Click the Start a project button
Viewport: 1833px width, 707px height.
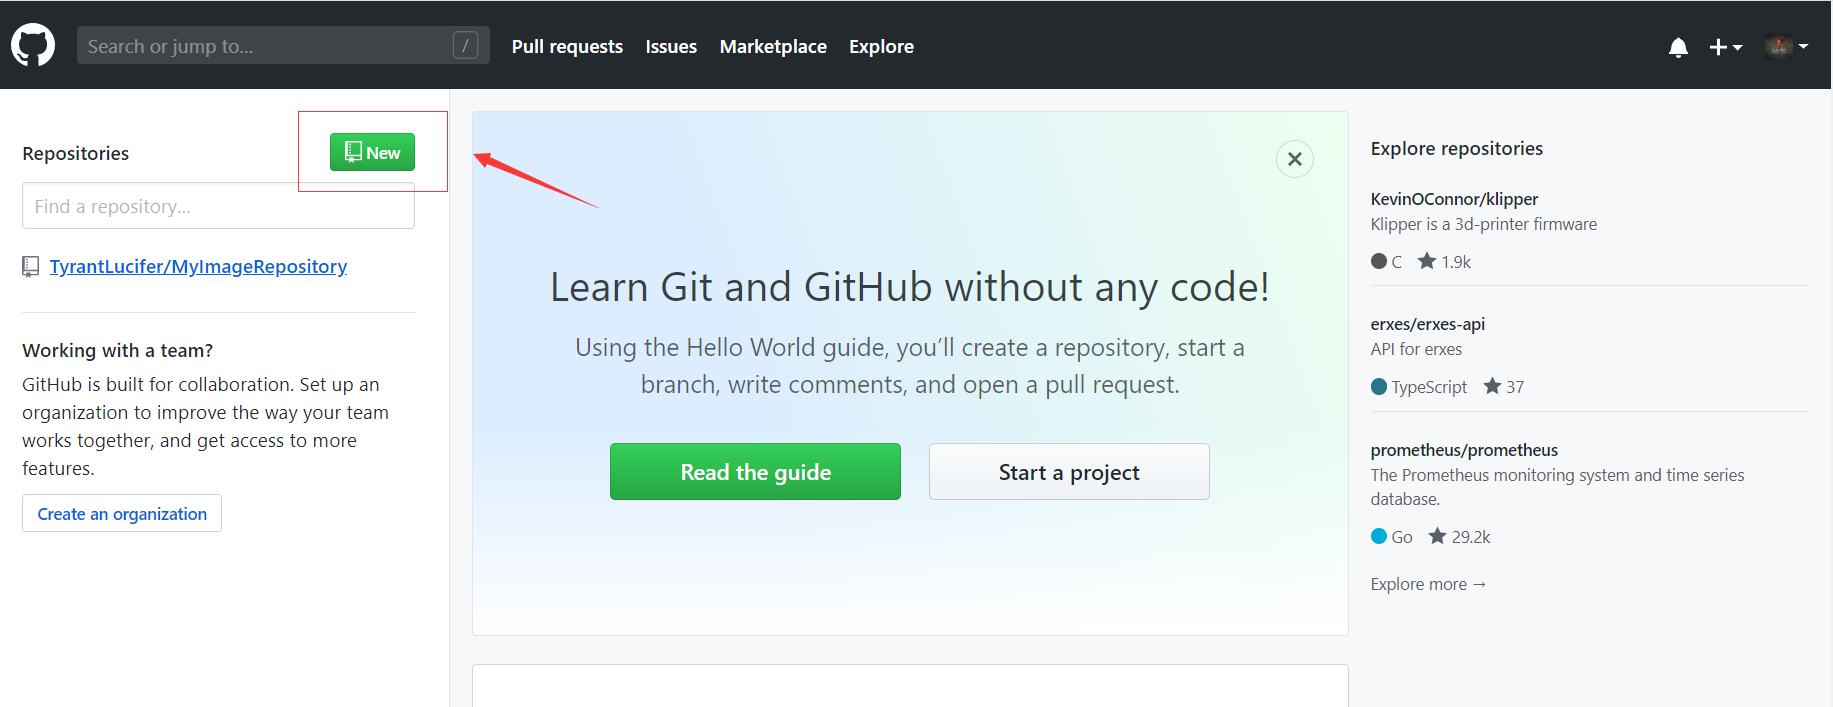pos(1069,472)
